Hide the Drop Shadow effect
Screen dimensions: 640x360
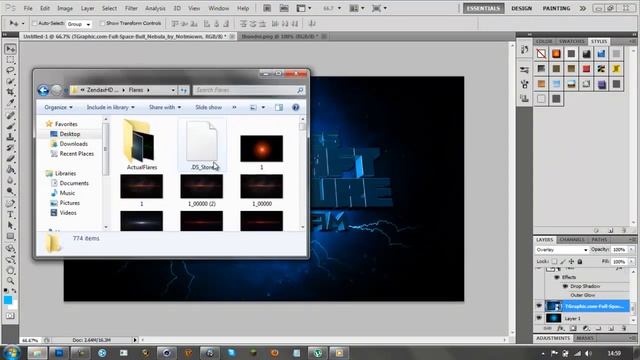pos(565,286)
